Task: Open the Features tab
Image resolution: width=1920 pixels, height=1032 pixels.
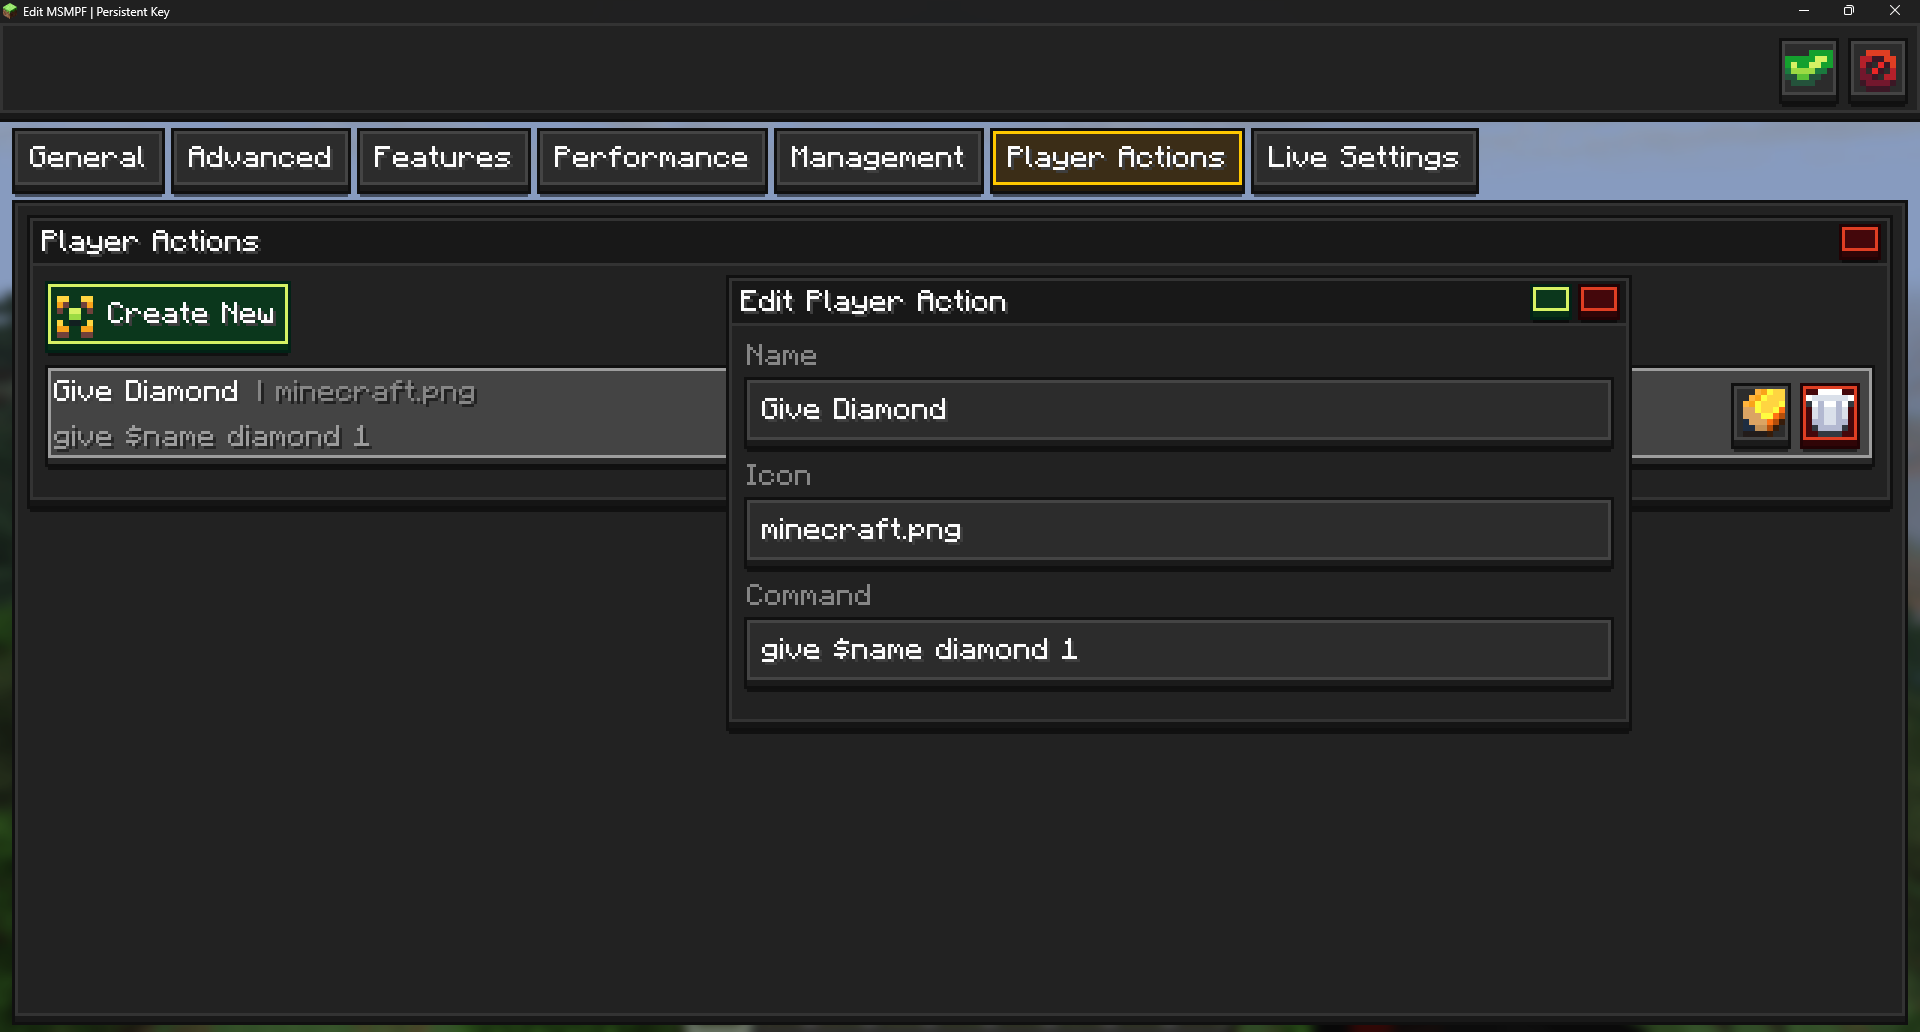Action: click(x=443, y=158)
